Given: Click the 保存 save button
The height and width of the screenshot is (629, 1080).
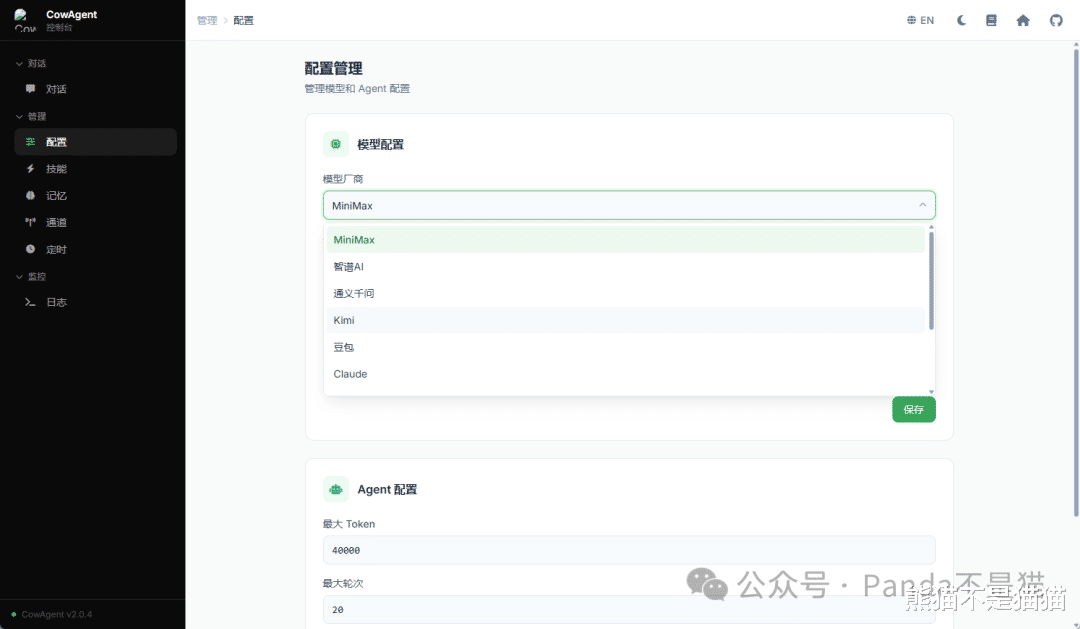Looking at the screenshot, I should [913, 409].
